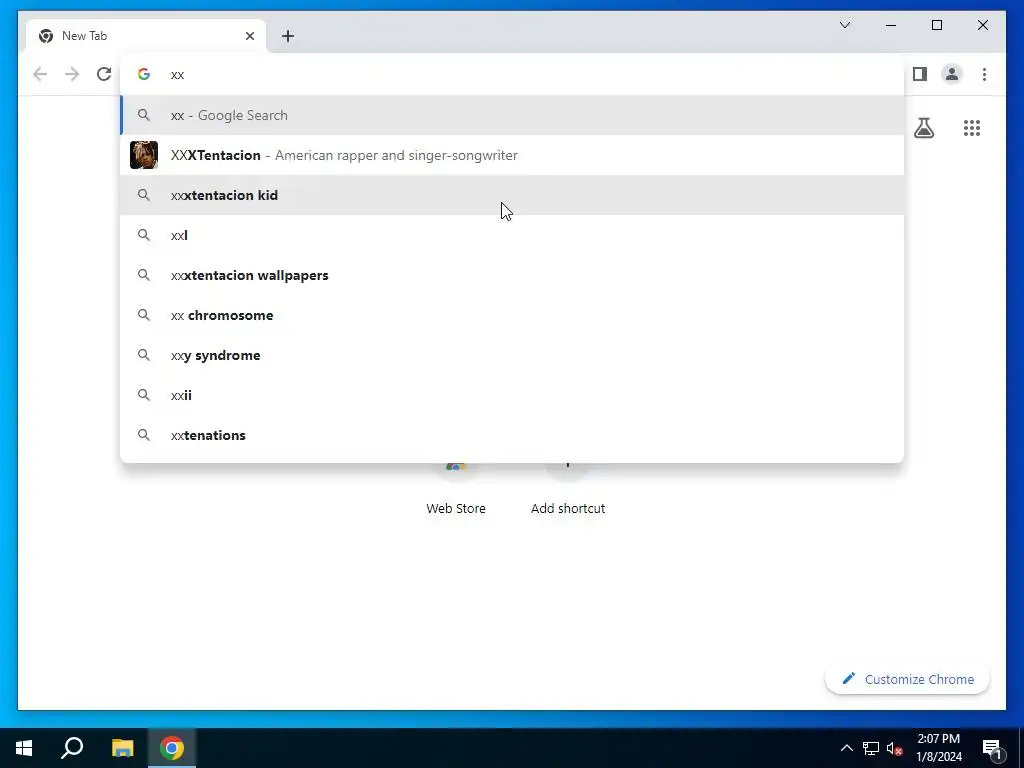This screenshot has width=1024, height=768.
Task: Maximize the Chrome window
Action: [936, 25]
